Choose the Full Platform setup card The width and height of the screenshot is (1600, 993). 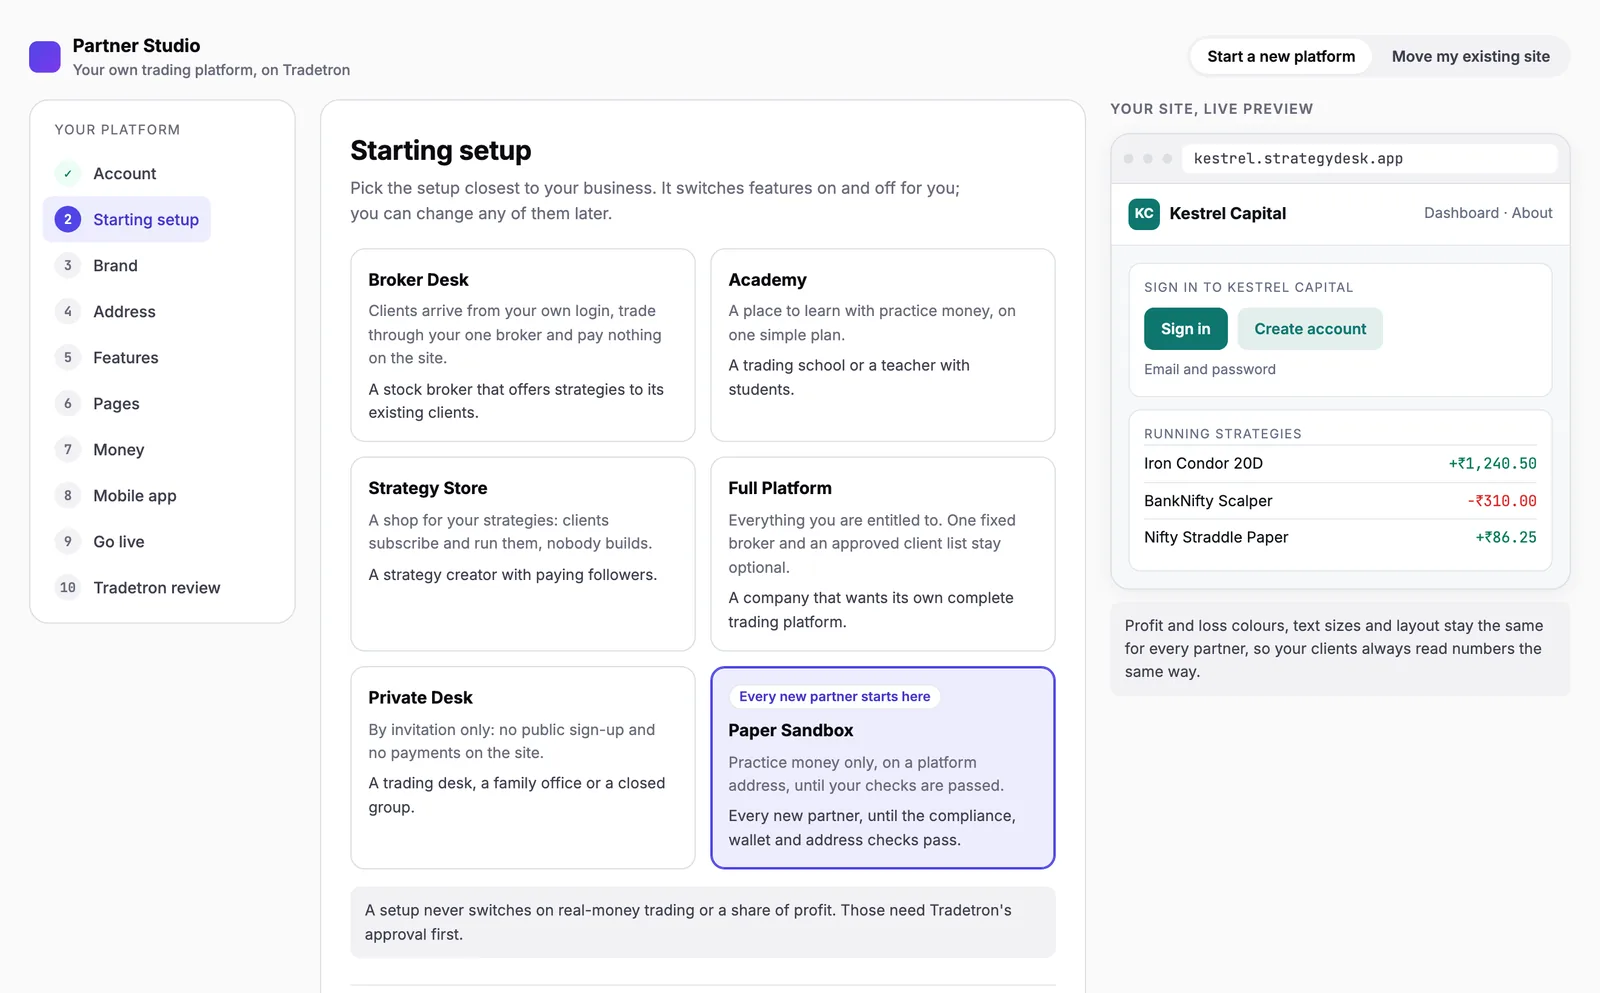click(x=883, y=554)
